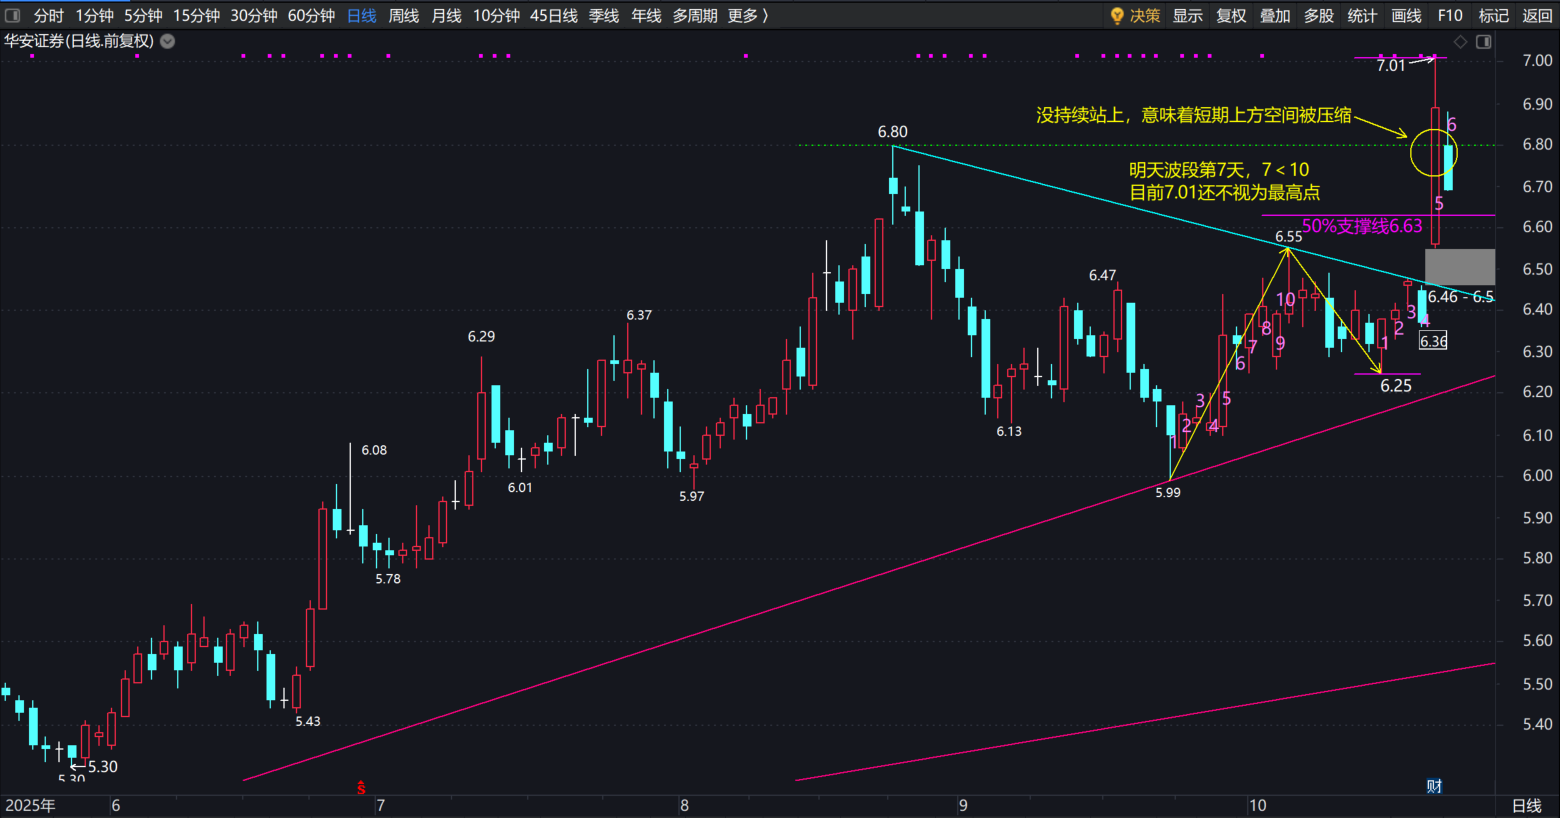This screenshot has width=1560, height=818.
Task: Open the 叠加 overlay menu
Action: click(1275, 16)
